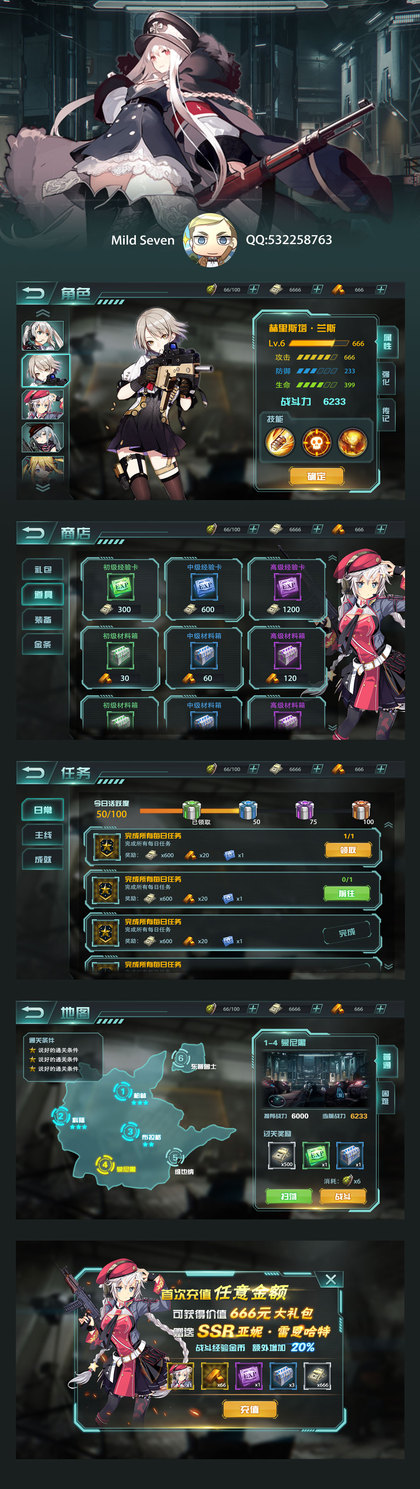Claim reward with the 领取 button
420x1489 pixels.
(347, 850)
